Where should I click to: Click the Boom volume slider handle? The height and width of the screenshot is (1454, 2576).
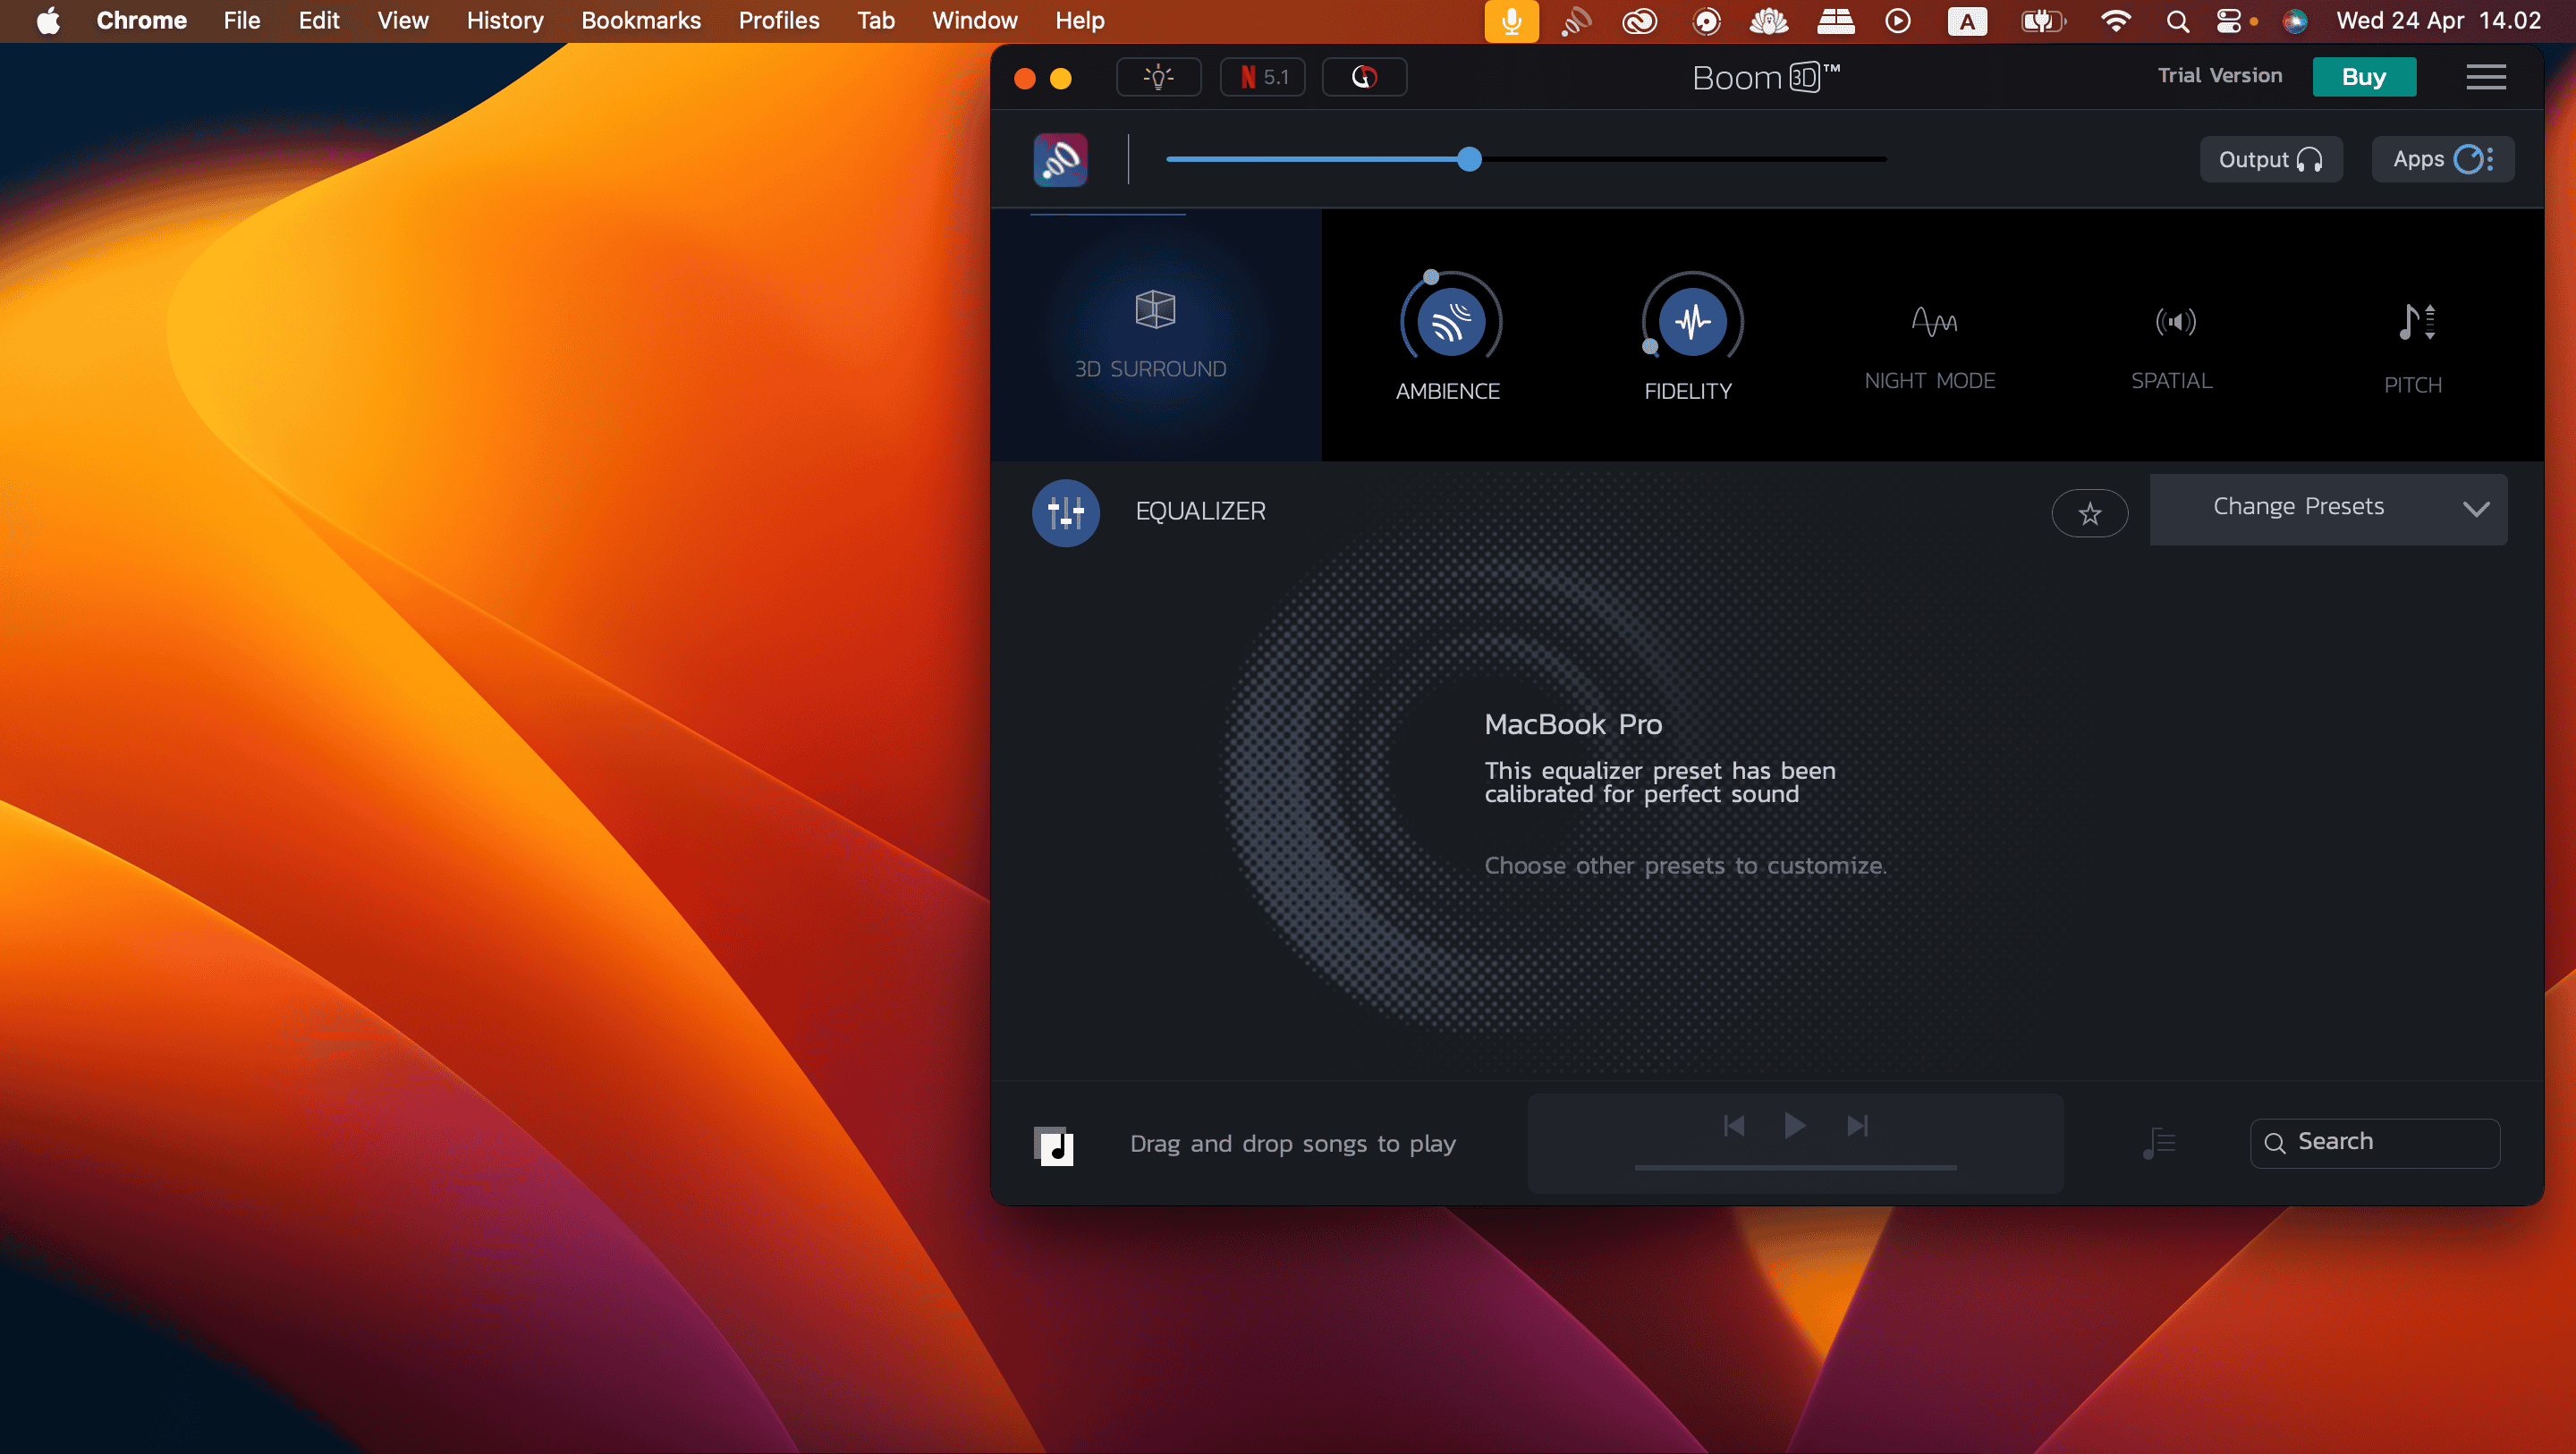(1469, 159)
